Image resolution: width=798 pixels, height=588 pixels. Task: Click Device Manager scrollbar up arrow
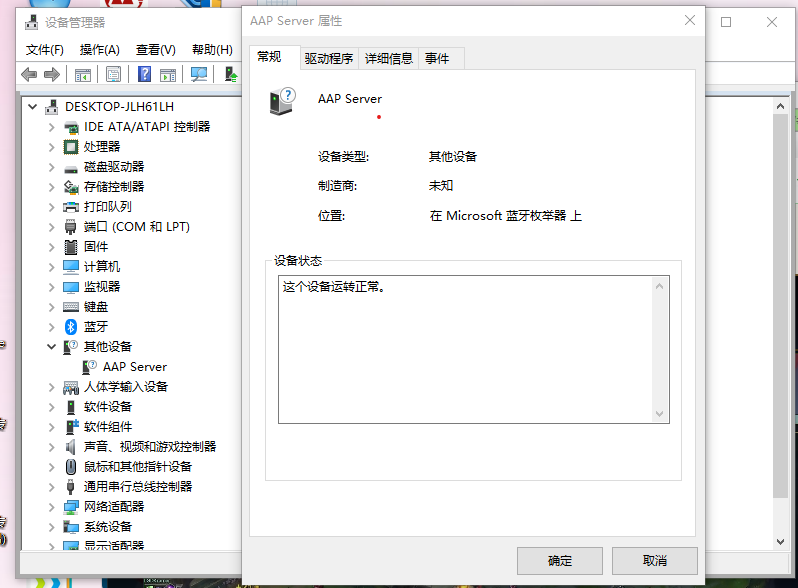coord(780,106)
